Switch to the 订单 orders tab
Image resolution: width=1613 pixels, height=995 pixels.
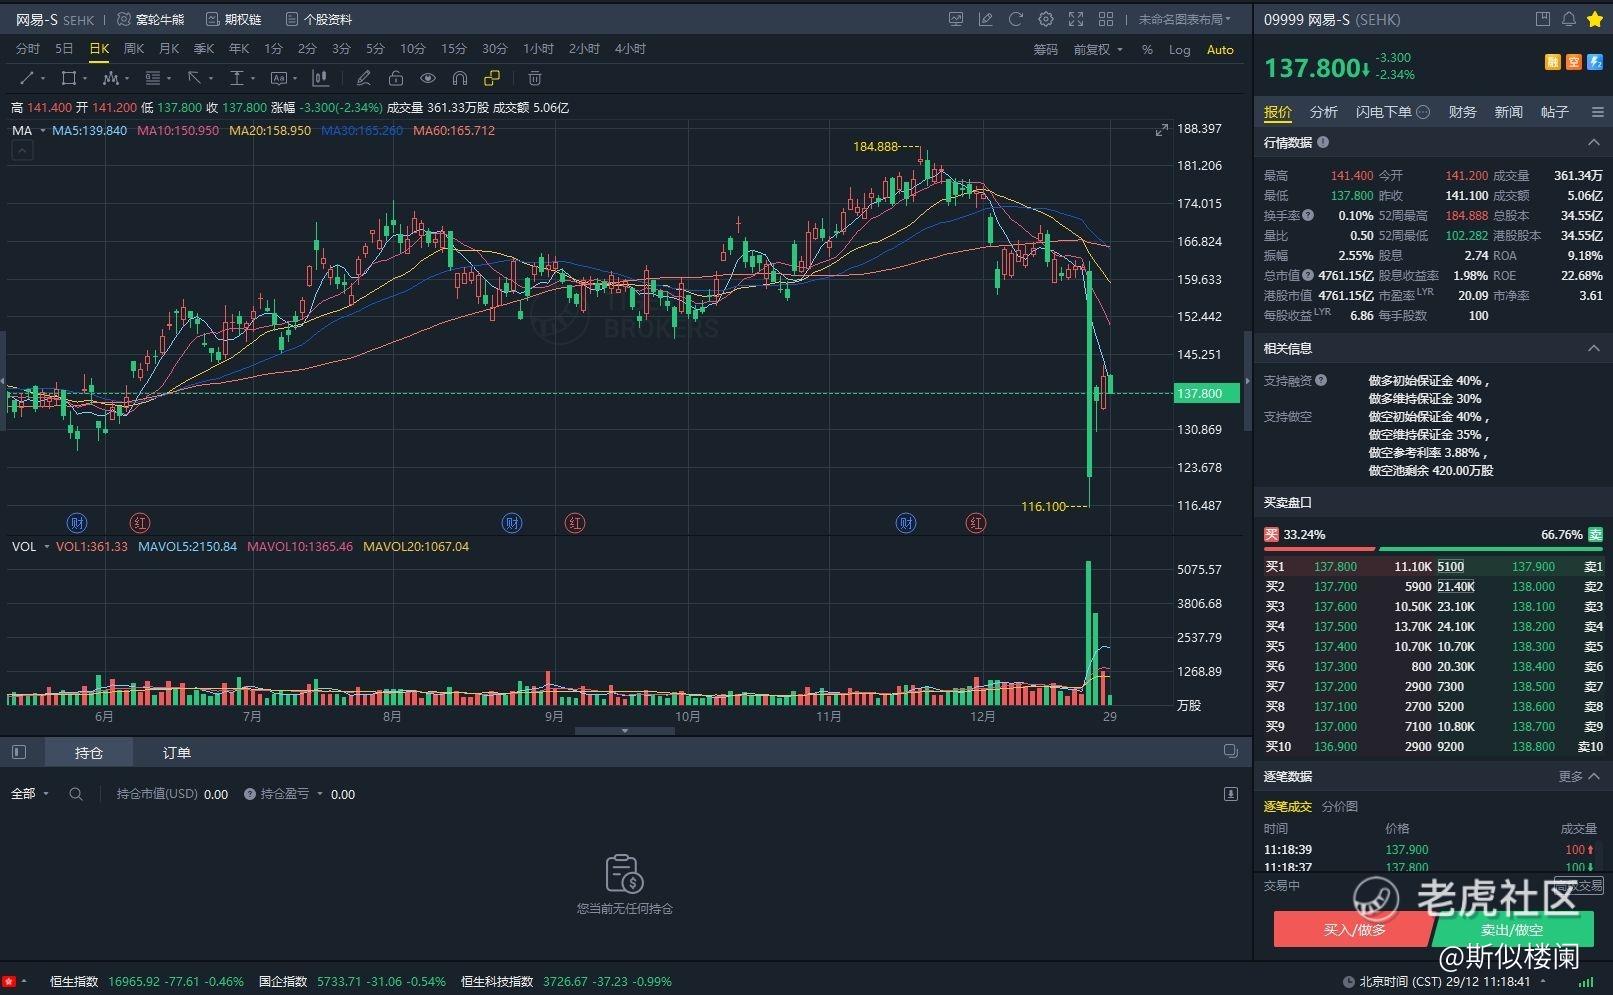click(x=177, y=753)
